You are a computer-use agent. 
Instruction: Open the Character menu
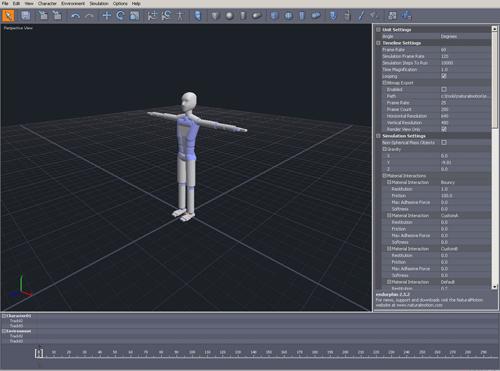click(47, 3)
